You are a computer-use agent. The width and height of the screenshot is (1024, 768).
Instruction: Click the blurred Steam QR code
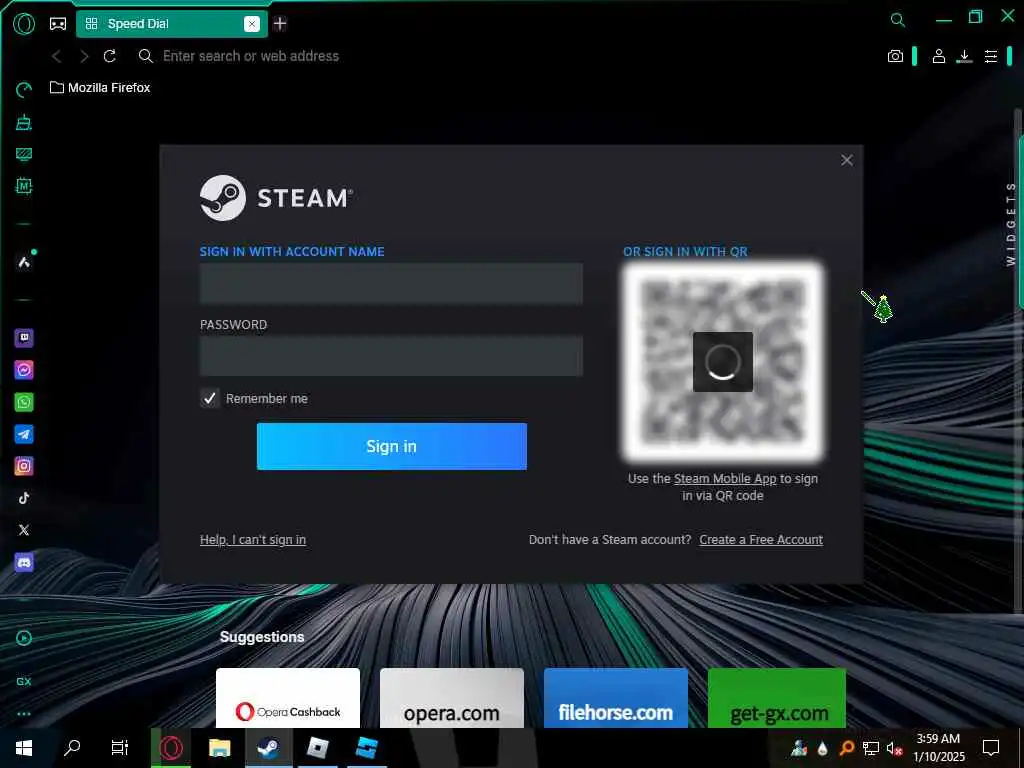(x=723, y=361)
